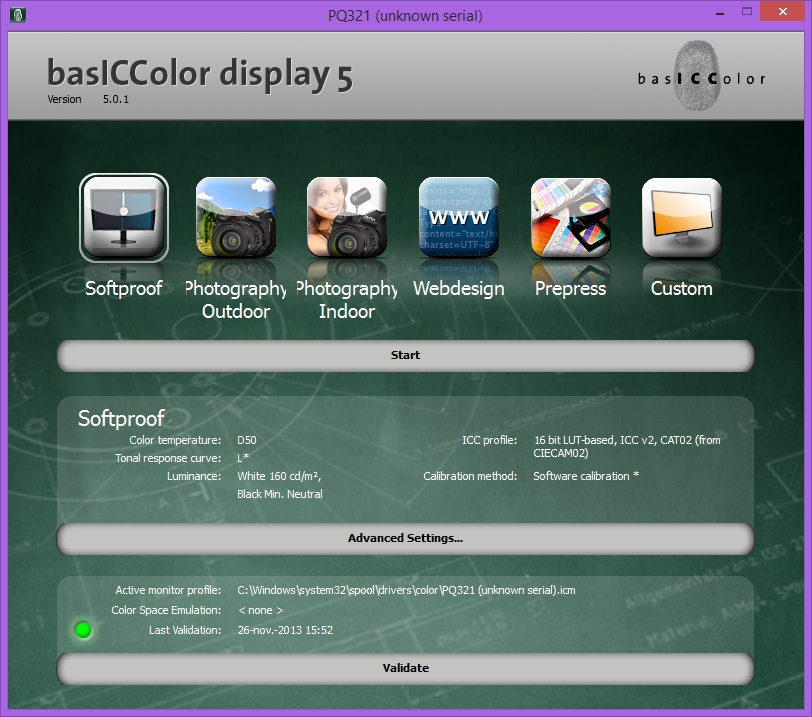Viewport: 812px width, 717px height.
Task: Select the Custom monitor preset icon
Action: click(682, 217)
